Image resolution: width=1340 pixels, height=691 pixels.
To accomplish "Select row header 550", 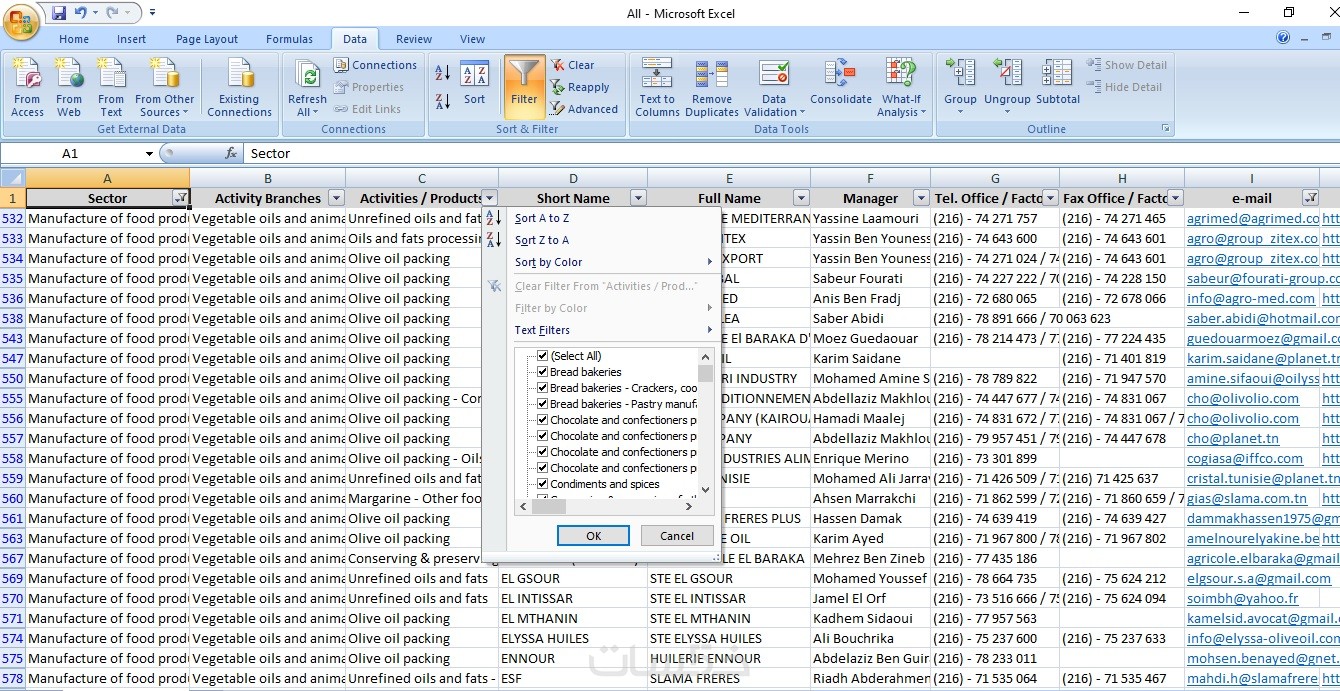I will point(12,378).
